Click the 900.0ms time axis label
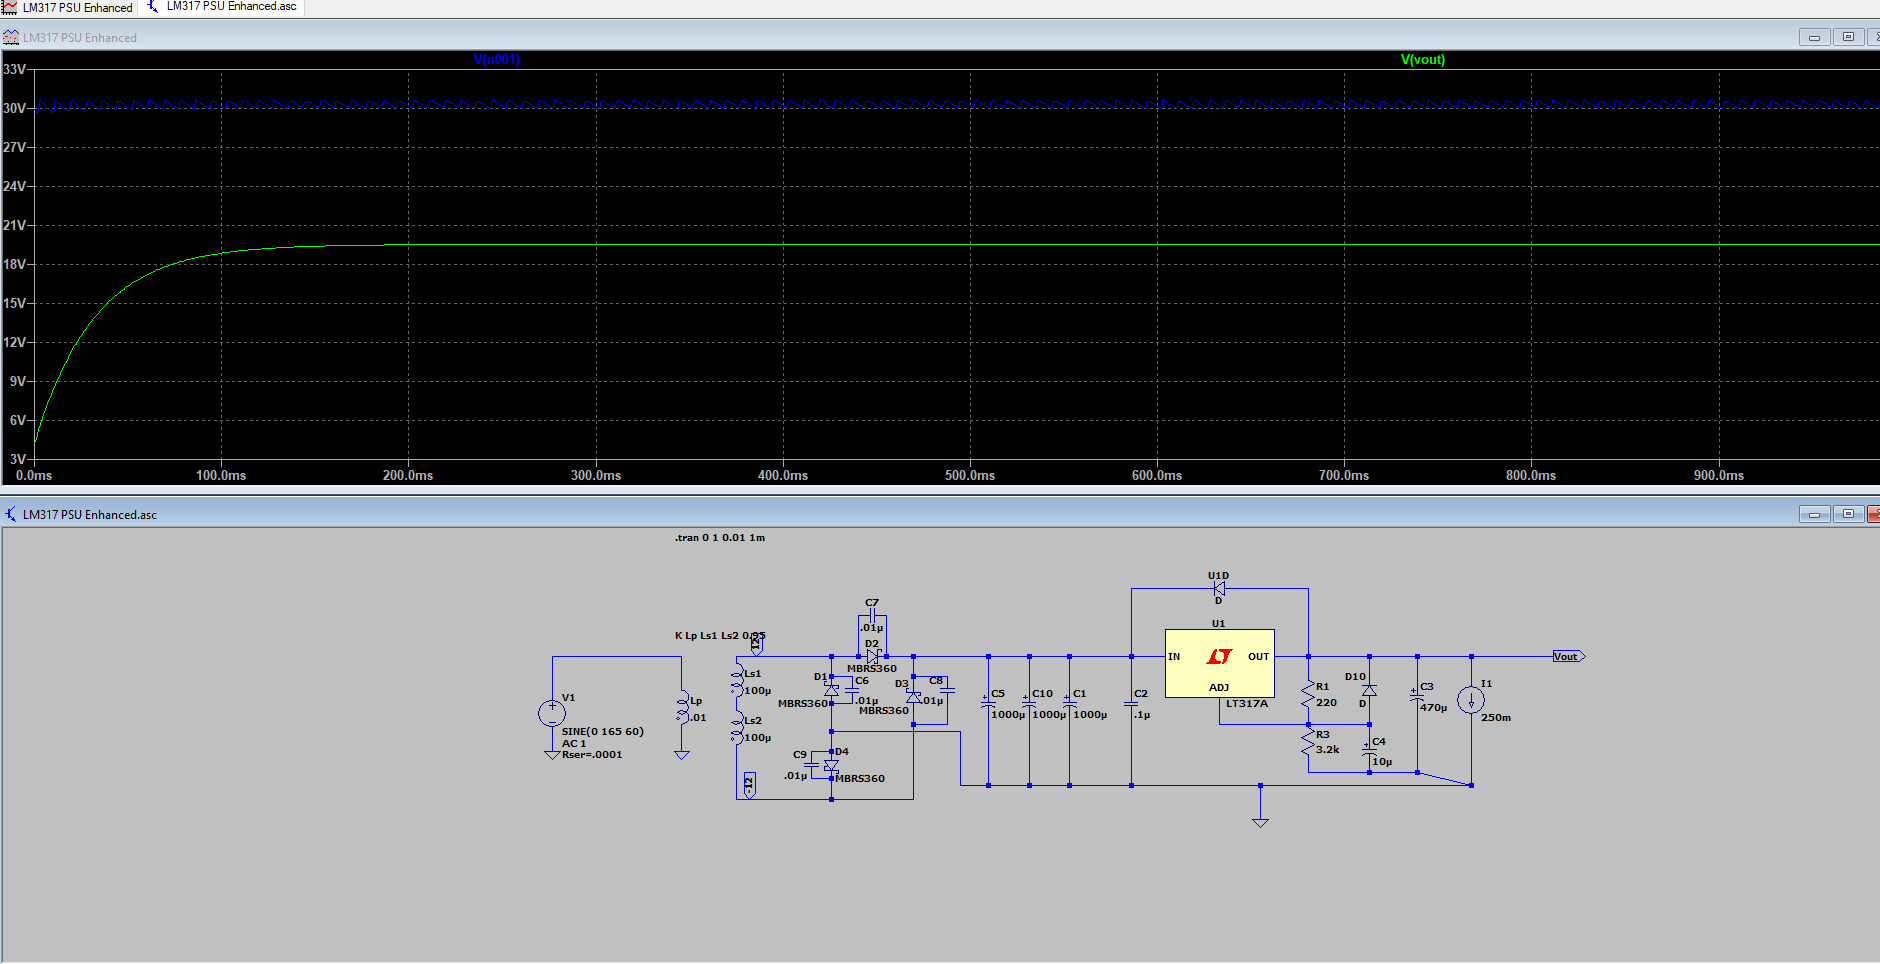This screenshot has height=964, width=1880. tap(1719, 475)
